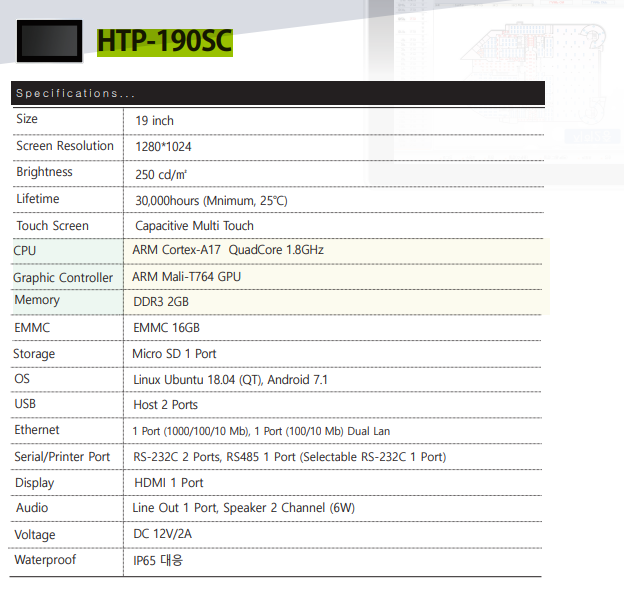
Task: Click the IP65 waterproof value
Action: pyautogui.click(x=158, y=561)
